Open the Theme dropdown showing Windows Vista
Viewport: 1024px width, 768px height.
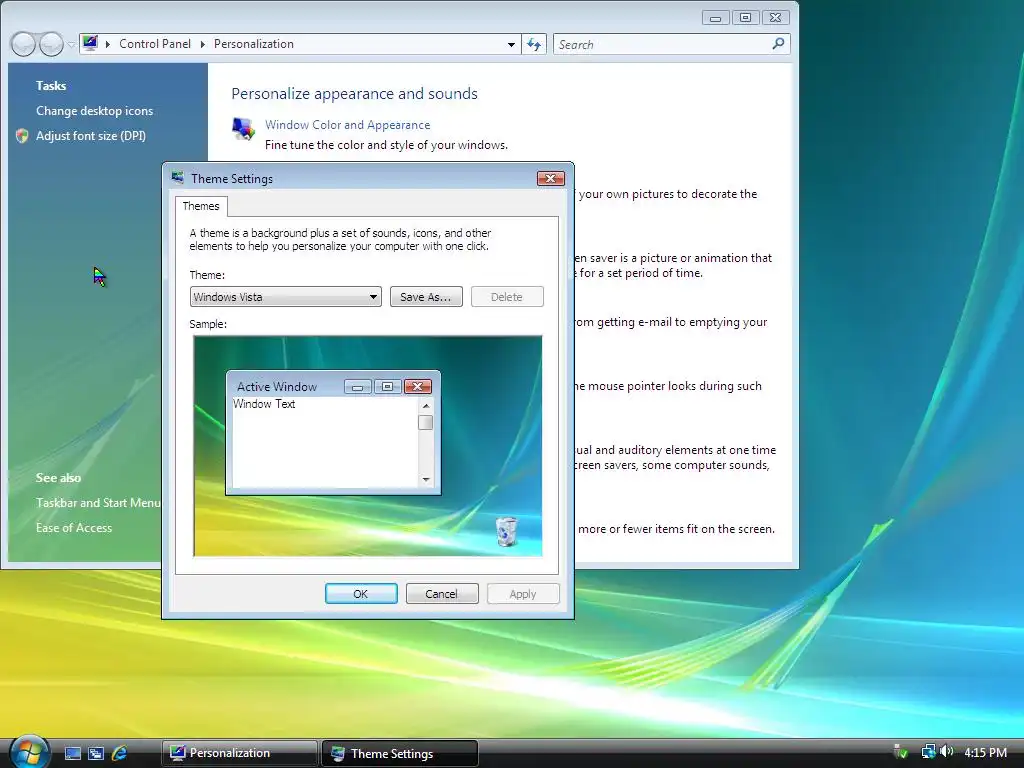click(285, 296)
